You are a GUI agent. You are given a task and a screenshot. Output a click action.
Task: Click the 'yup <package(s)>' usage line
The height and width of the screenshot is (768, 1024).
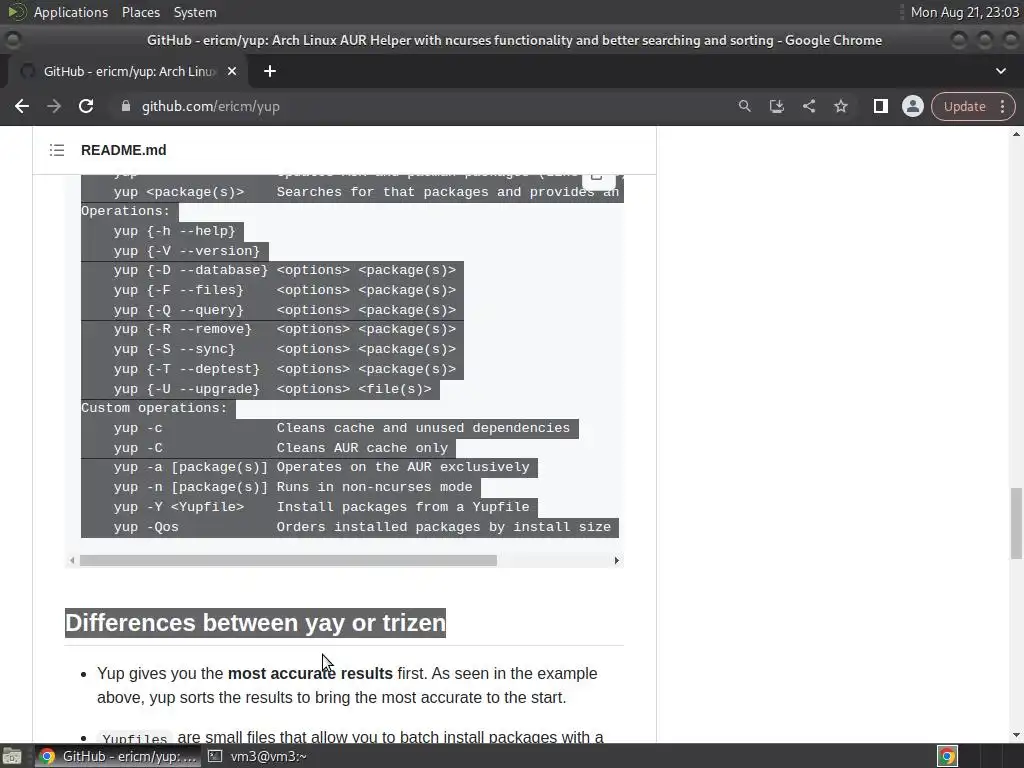pos(179,192)
